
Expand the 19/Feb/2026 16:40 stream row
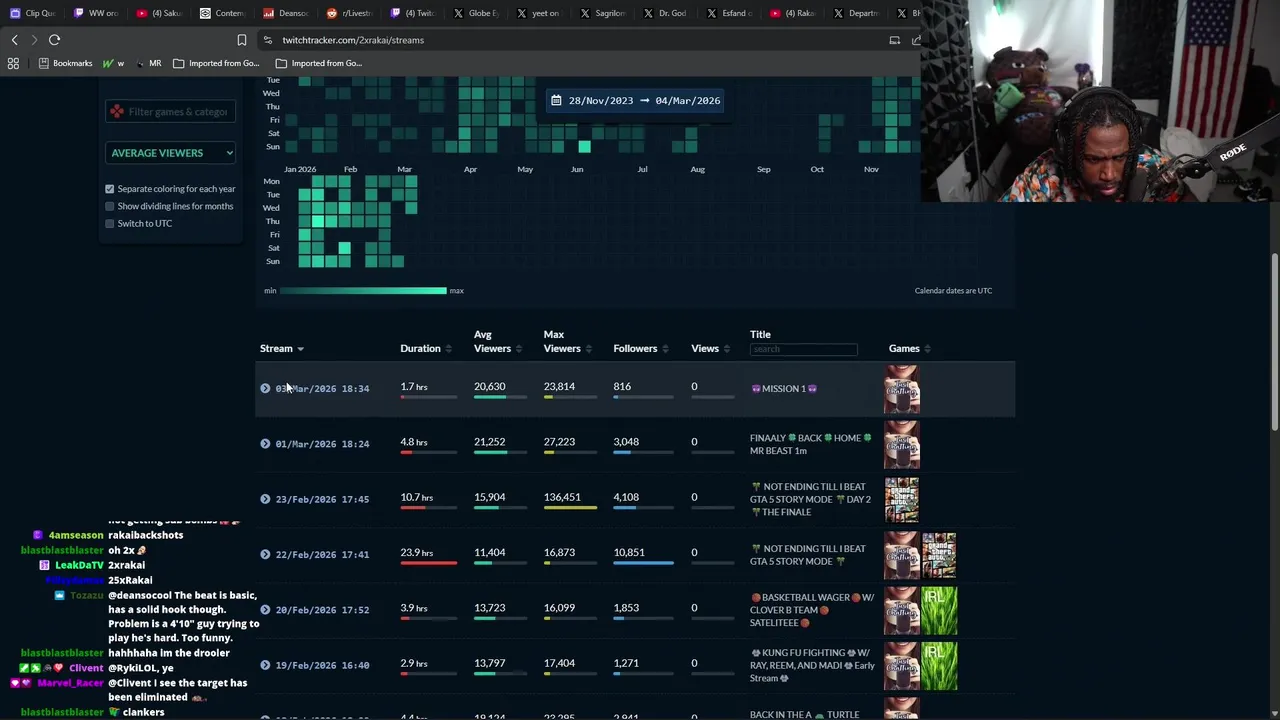[265, 665]
